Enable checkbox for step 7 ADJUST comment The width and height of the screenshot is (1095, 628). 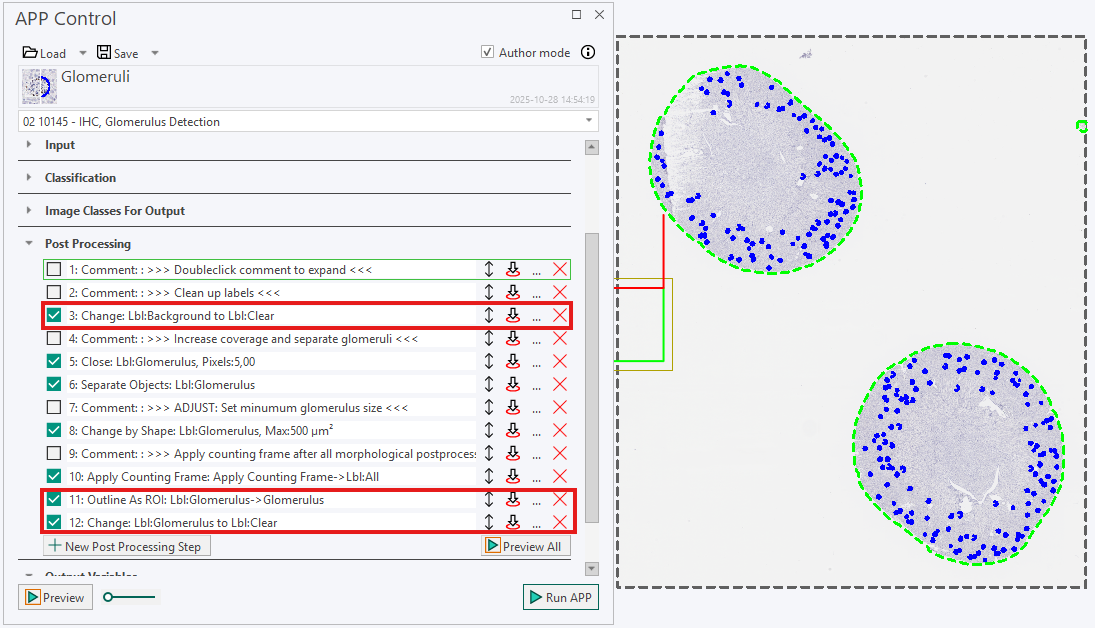coord(54,407)
